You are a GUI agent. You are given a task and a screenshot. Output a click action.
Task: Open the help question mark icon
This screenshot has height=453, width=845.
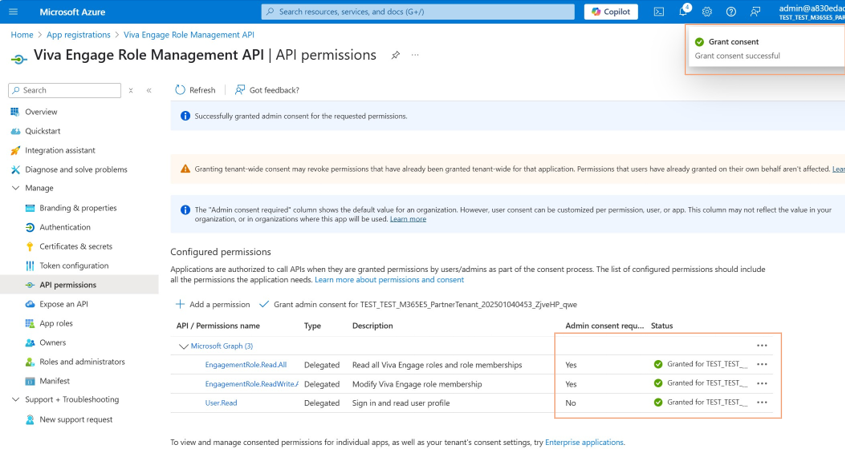point(731,11)
